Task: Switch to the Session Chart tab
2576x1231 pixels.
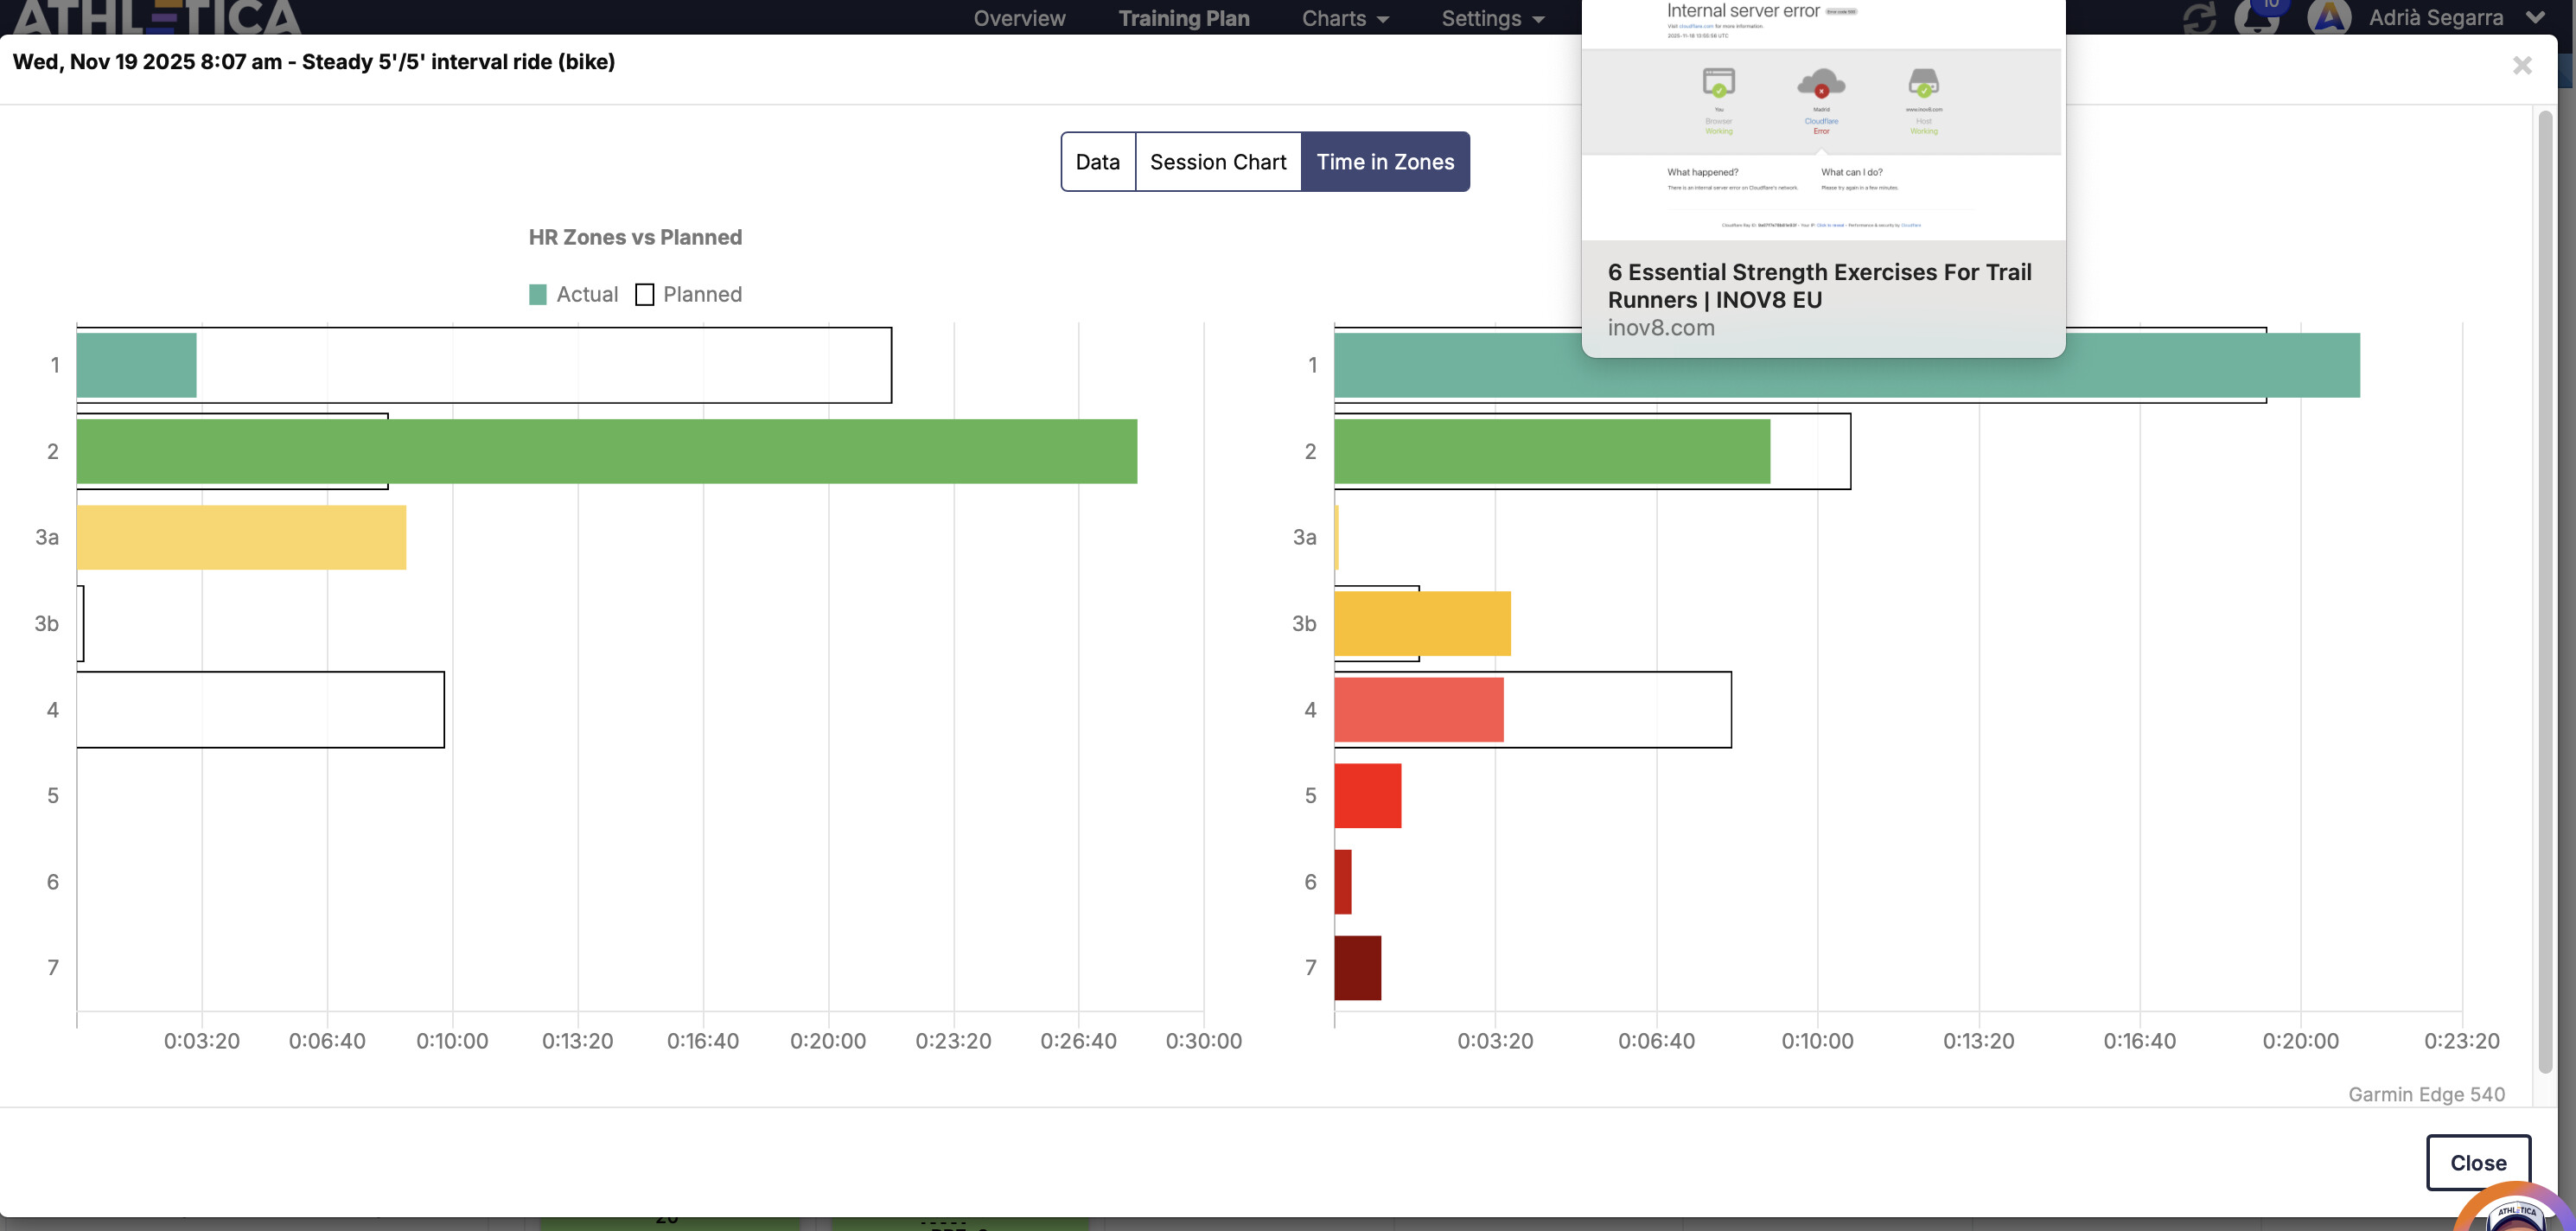Action: (1217, 162)
